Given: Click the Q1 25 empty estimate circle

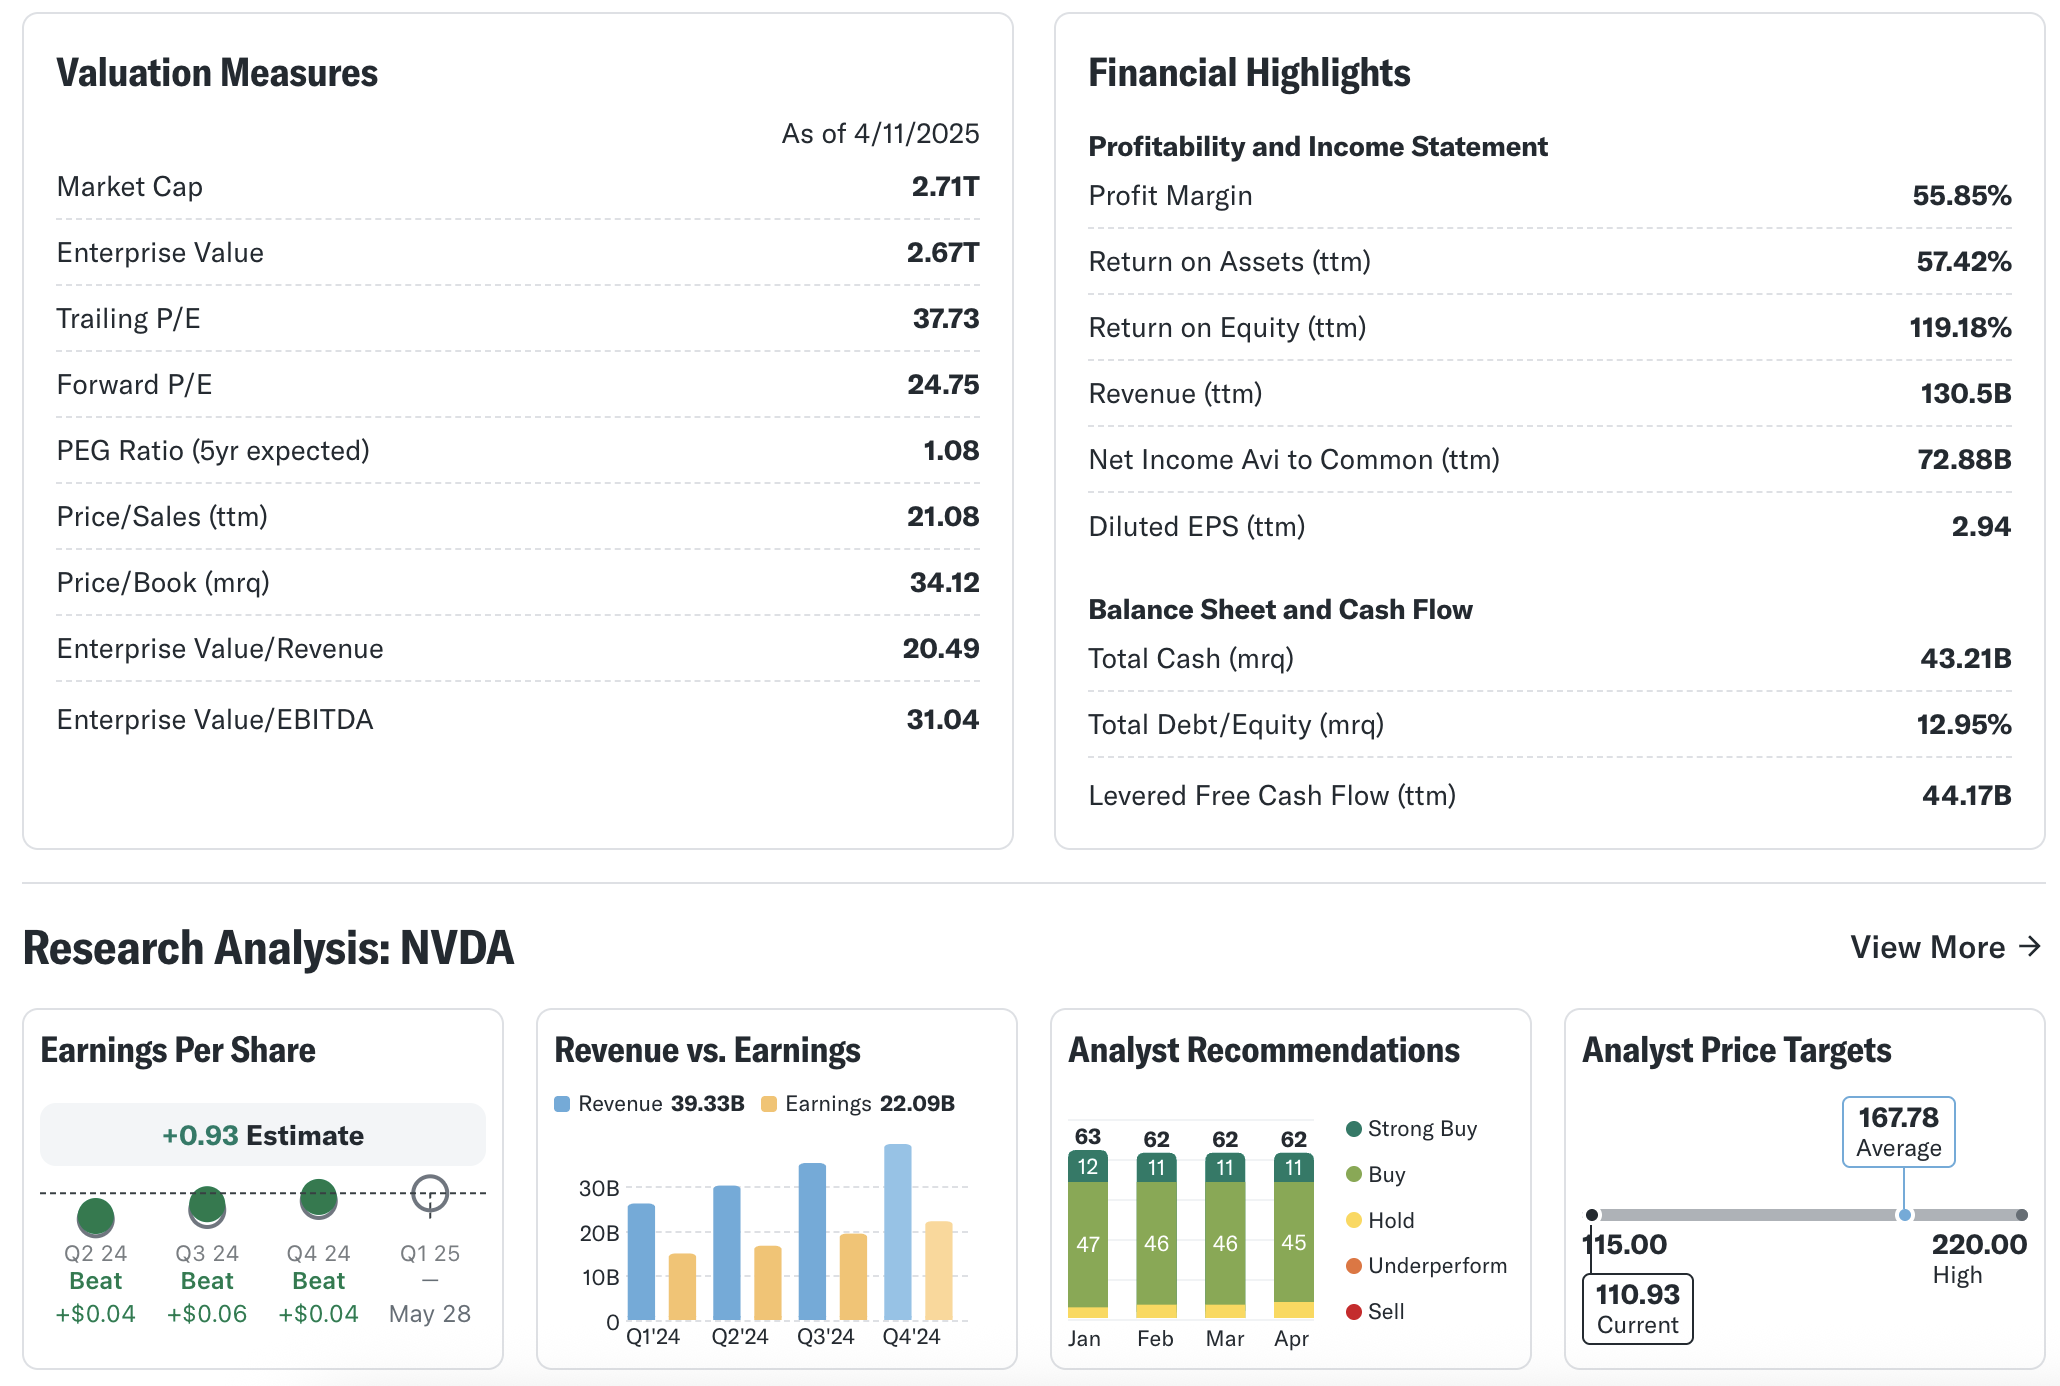Looking at the screenshot, I should point(430,1193).
